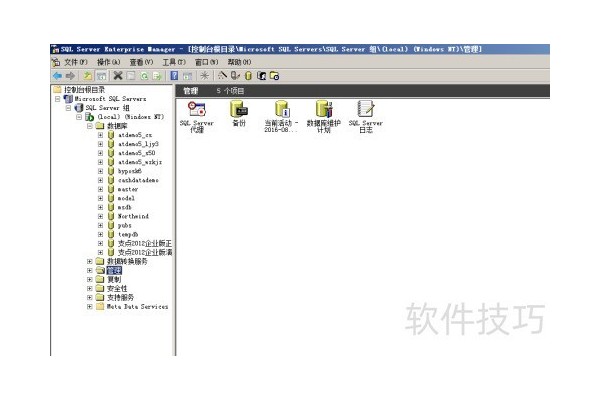Select the Meta Data Services label

tap(137, 307)
